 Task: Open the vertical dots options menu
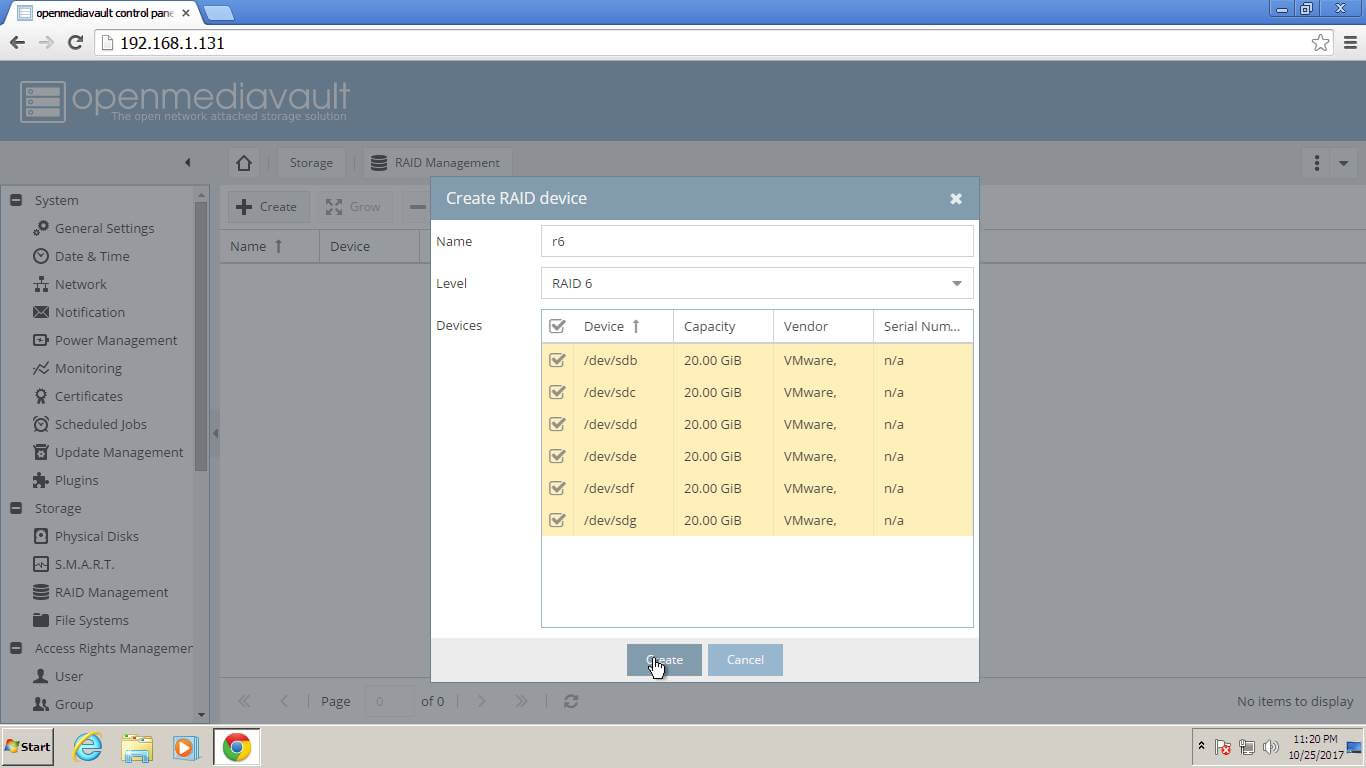(x=1316, y=162)
